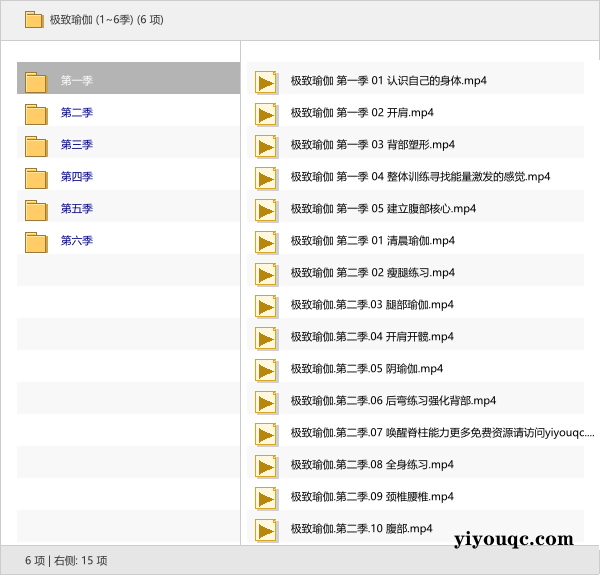
Task: Click the 第一季 folder icon
Action: click(x=36, y=82)
